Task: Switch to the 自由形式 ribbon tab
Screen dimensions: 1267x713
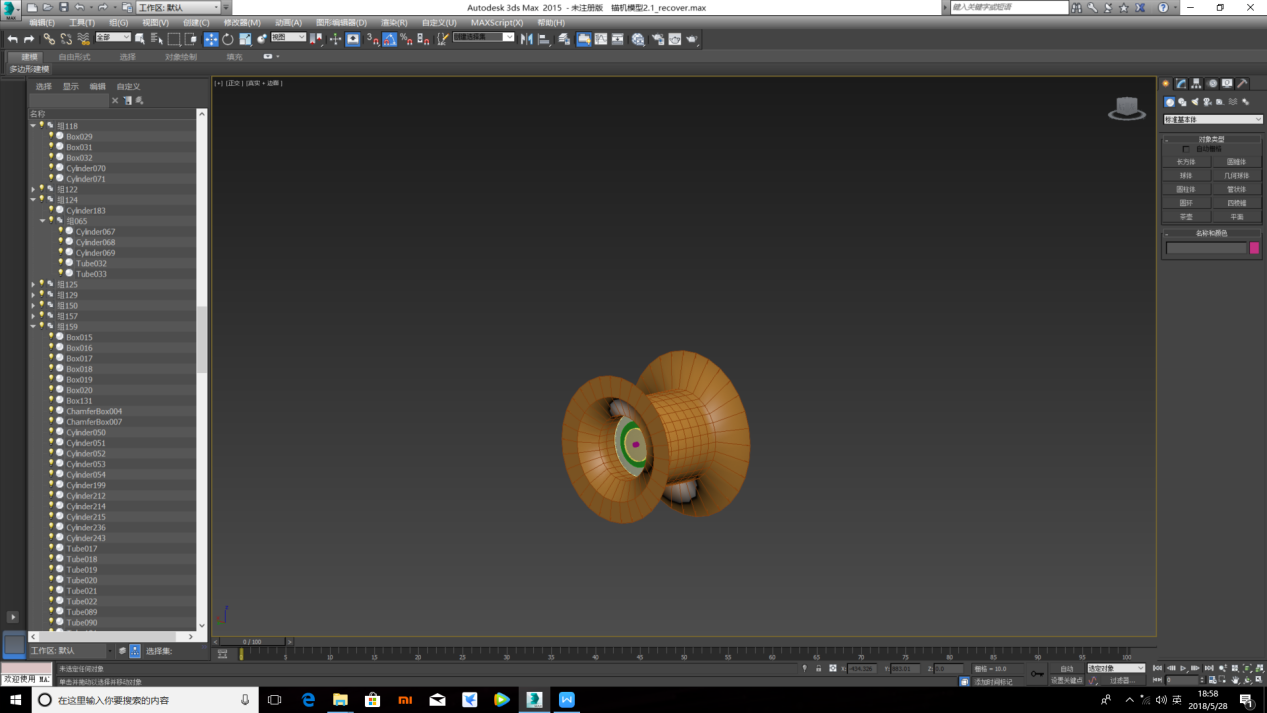Action: pyautogui.click(x=74, y=57)
